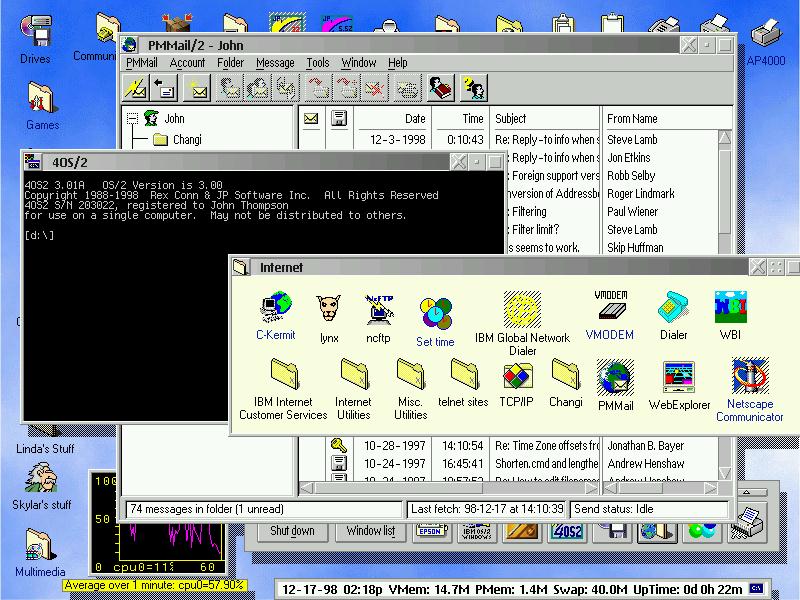
Task: Select the John account in PMMail tree
Action: point(164,118)
